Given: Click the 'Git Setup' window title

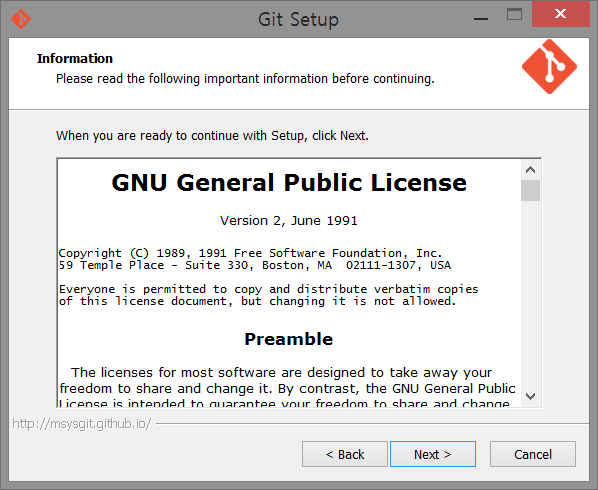Looking at the screenshot, I should click(x=298, y=19).
